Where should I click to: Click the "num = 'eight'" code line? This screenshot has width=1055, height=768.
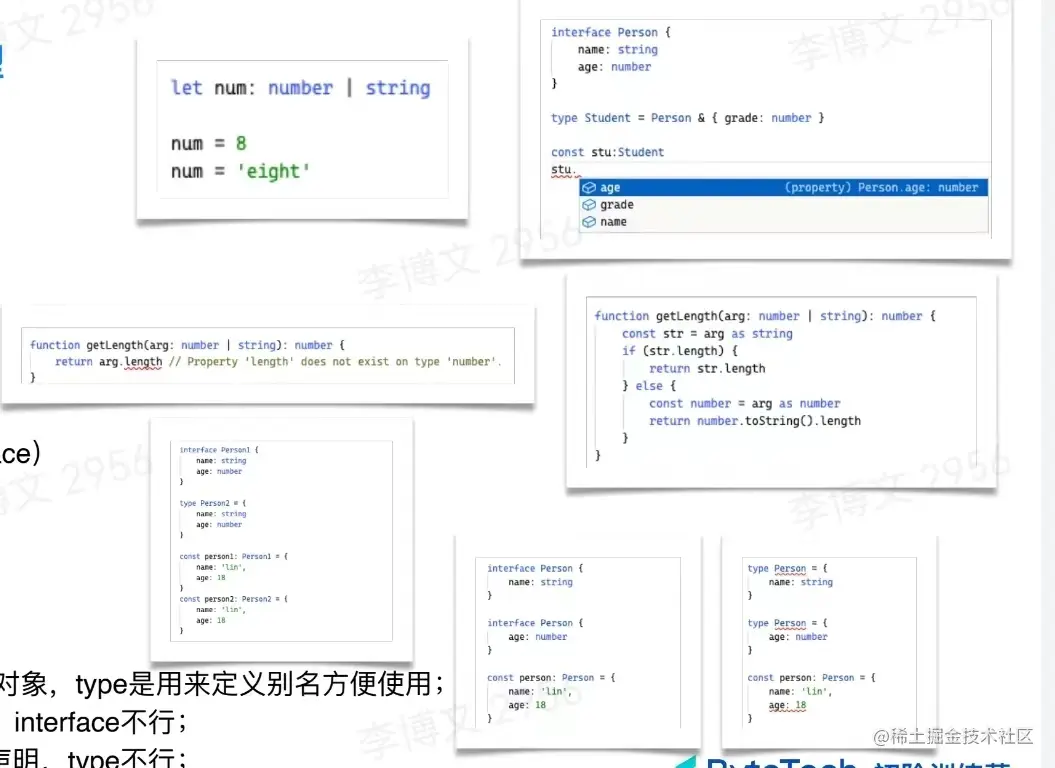240,171
